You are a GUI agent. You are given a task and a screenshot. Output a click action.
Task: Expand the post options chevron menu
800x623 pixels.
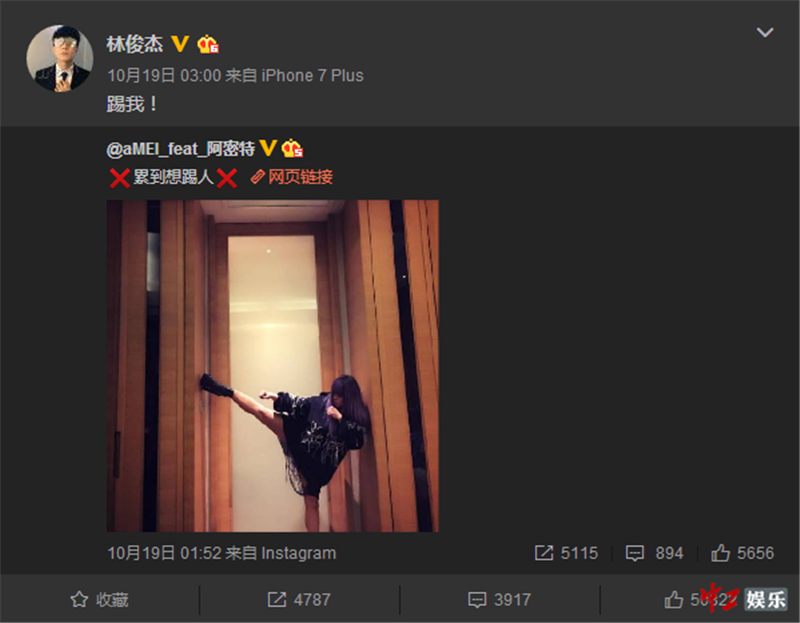764,33
